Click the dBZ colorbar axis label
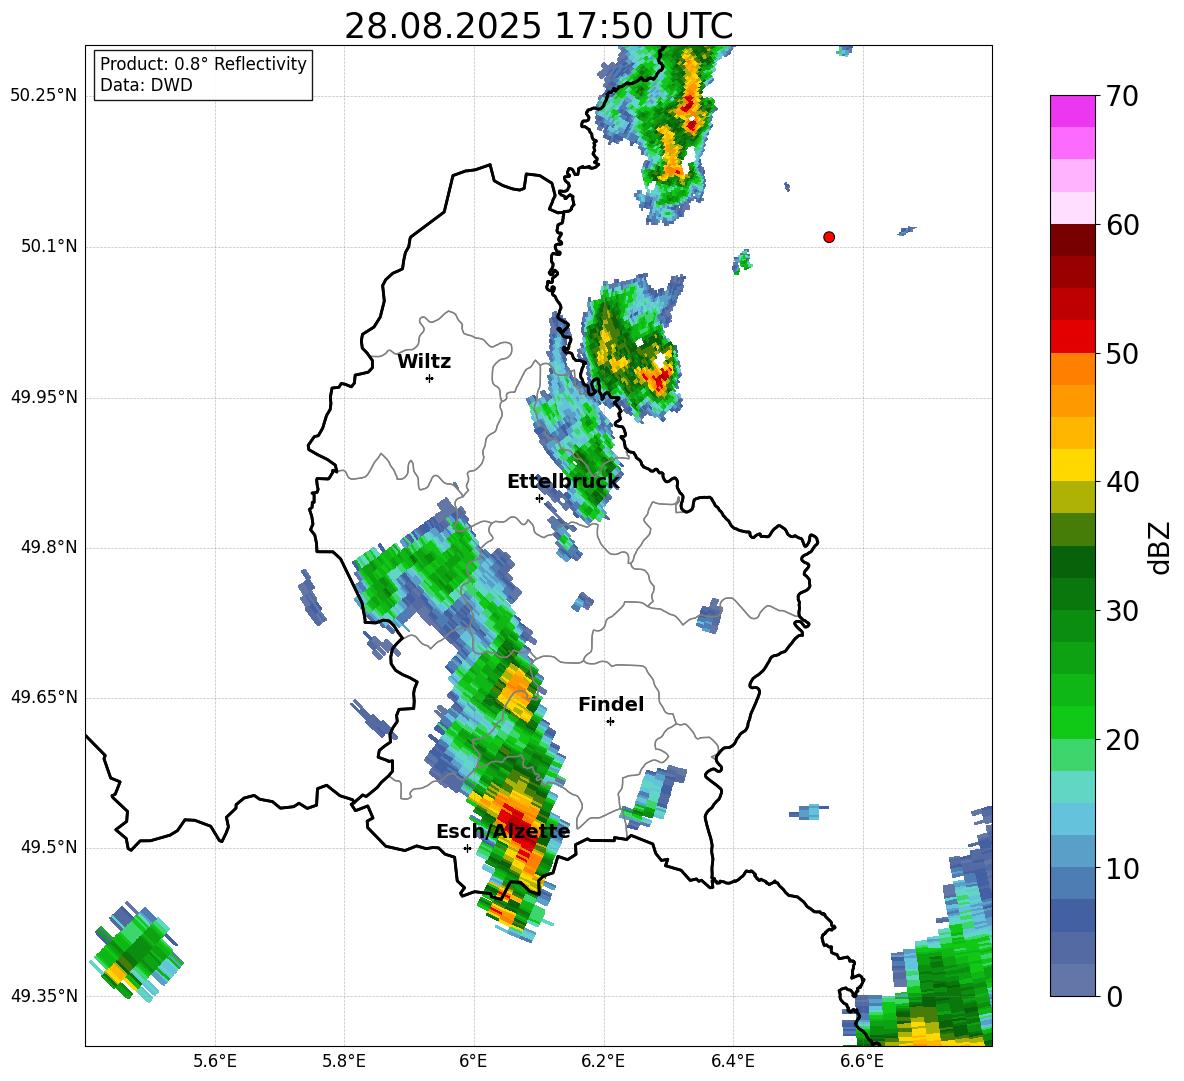This screenshot has height=1081, width=1184. tap(1161, 547)
